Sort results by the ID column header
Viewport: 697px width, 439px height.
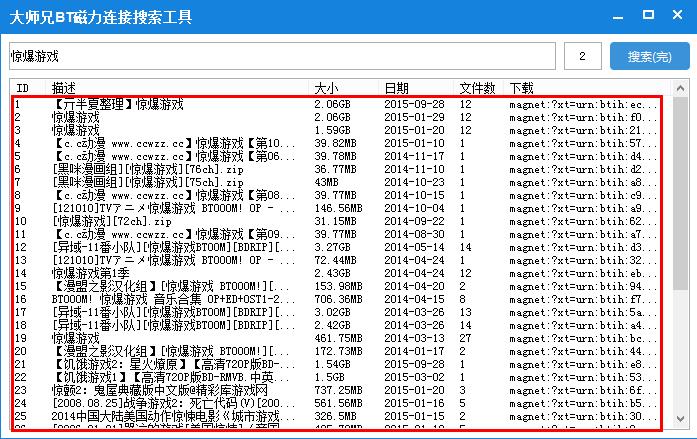click(x=22, y=88)
